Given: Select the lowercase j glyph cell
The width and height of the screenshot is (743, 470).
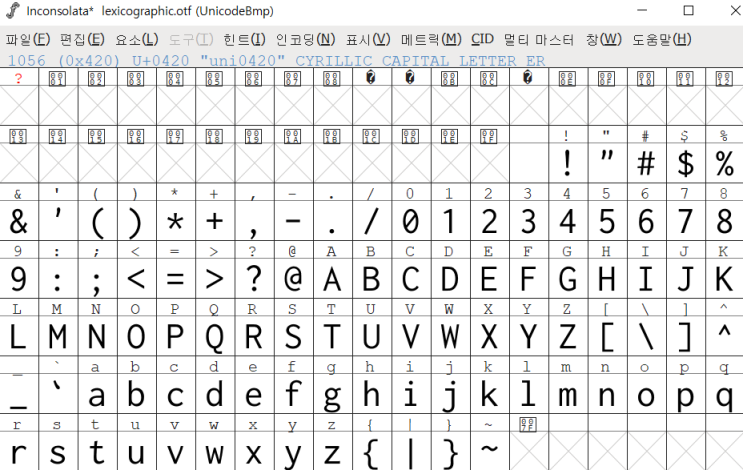Looking at the screenshot, I should pos(451,394).
